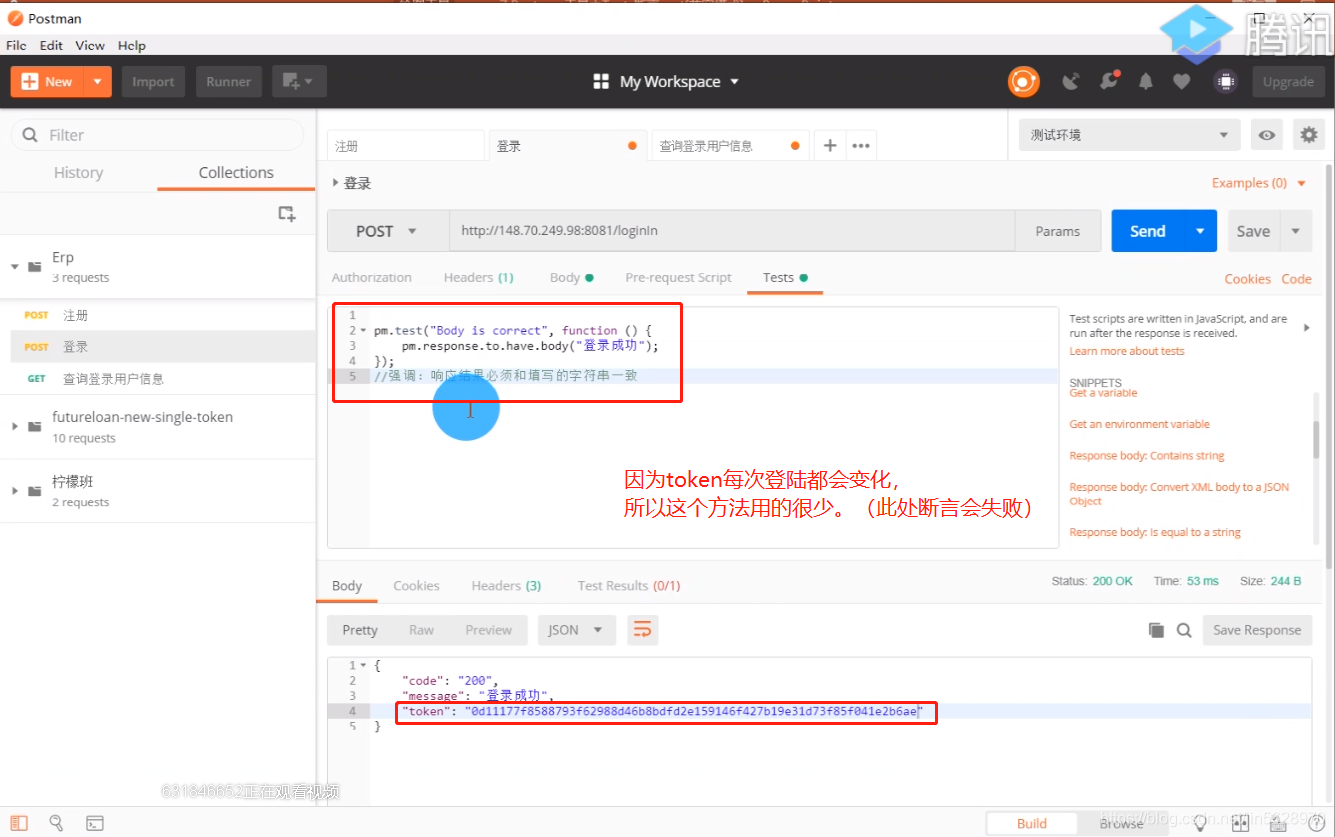This screenshot has width=1335, height=837.
Task: Open the 测试环境 environment dropdown
Action: (x=1129, y=135)
